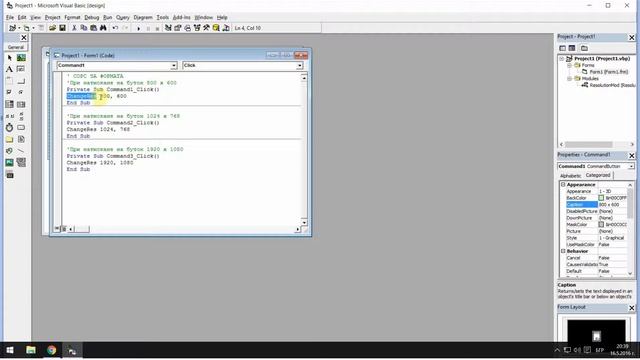Select the OLE control in the toolbox
This screenshot has height=360, width=640.
tap(9, 174)
